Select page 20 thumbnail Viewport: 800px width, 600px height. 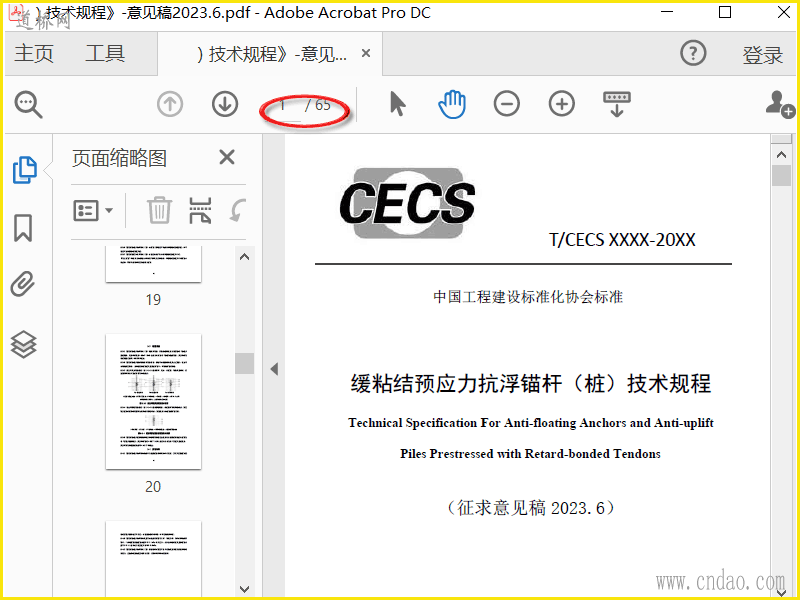click(154, 402)
